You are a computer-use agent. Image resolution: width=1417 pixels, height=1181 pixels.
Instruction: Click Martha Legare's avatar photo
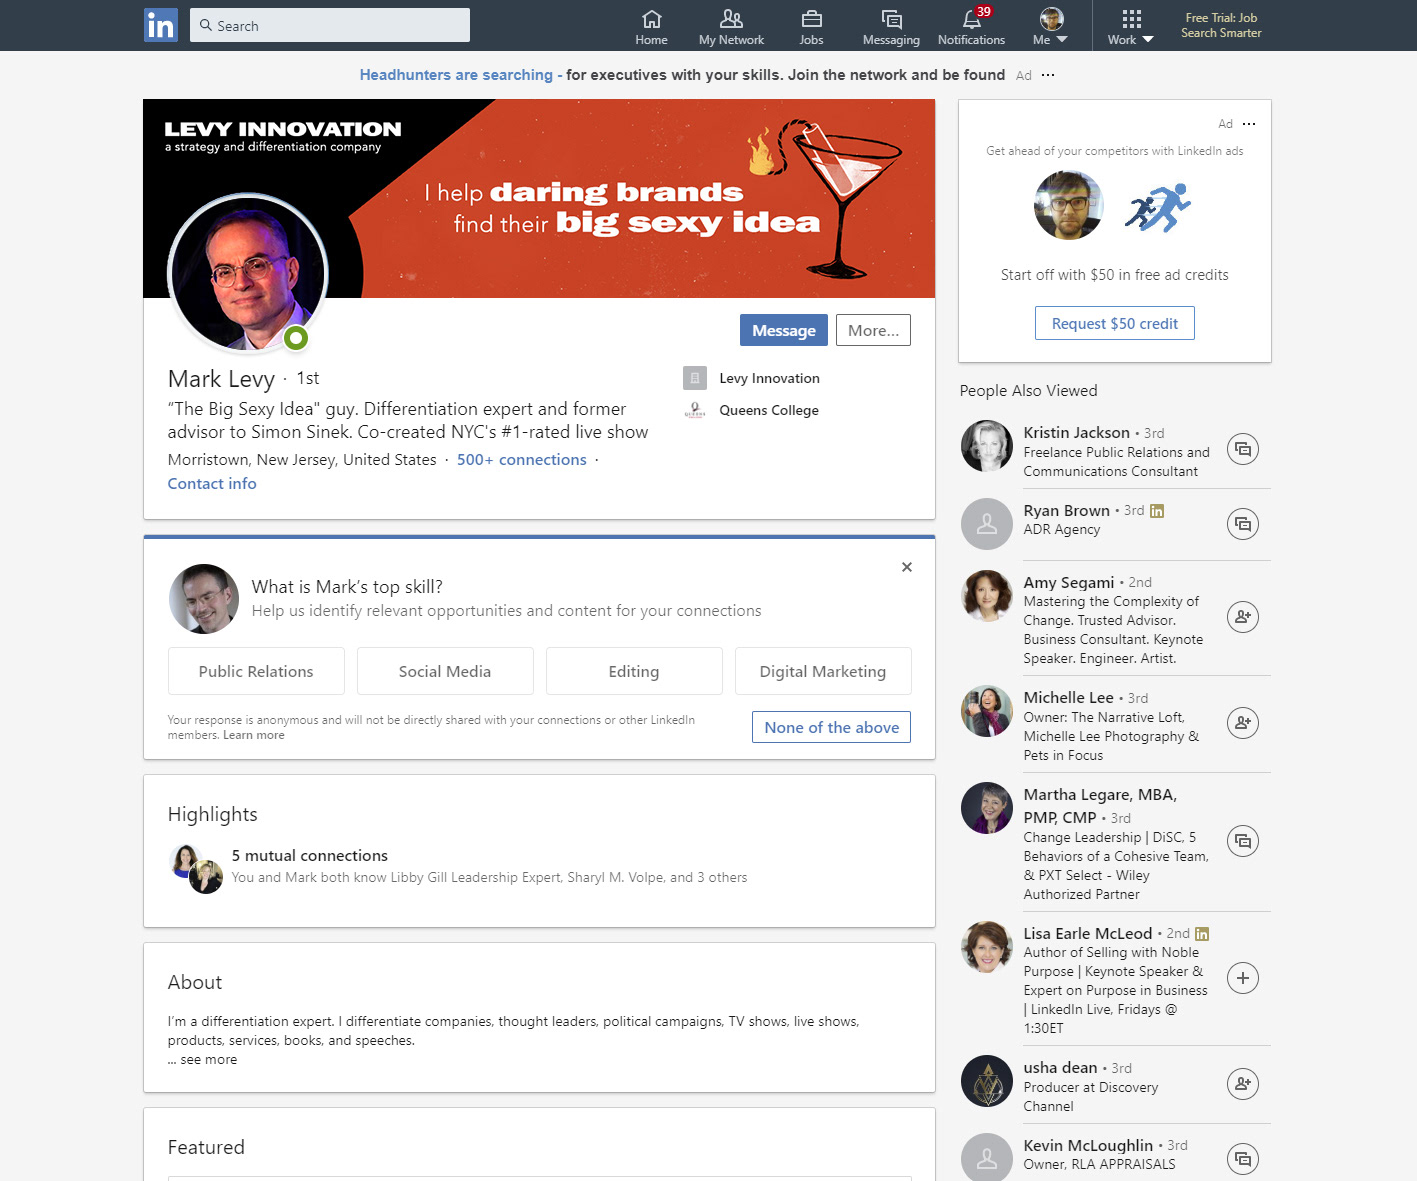pos(987,808)
